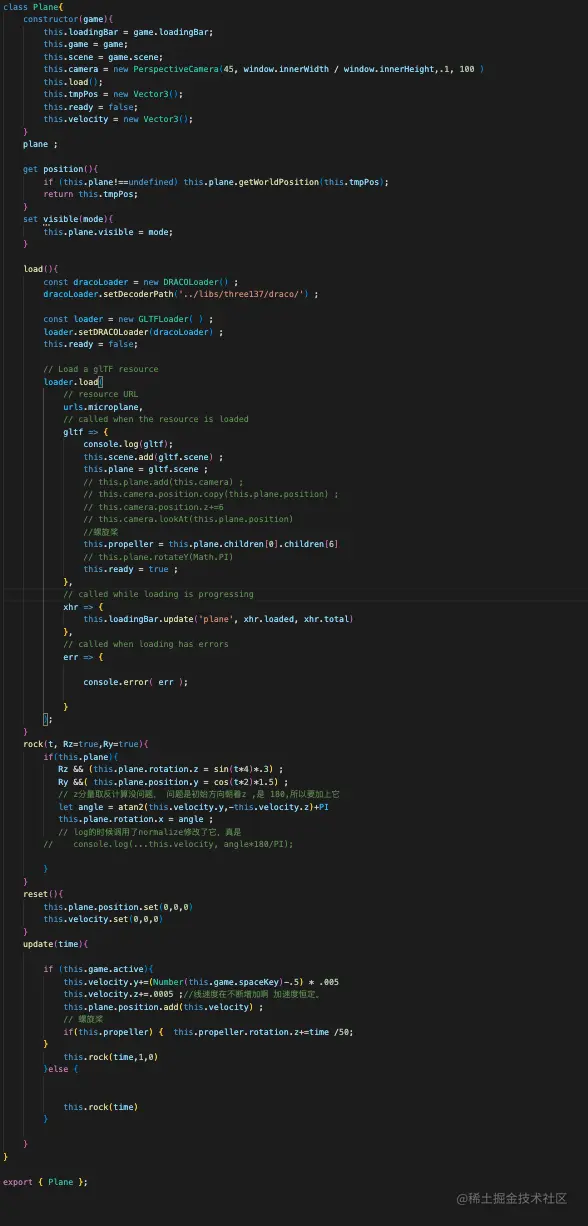Viewport: 588px width, 1226px height.
Task: Click the 'get position(){' getter line
Action: click(x=60, y=169)
